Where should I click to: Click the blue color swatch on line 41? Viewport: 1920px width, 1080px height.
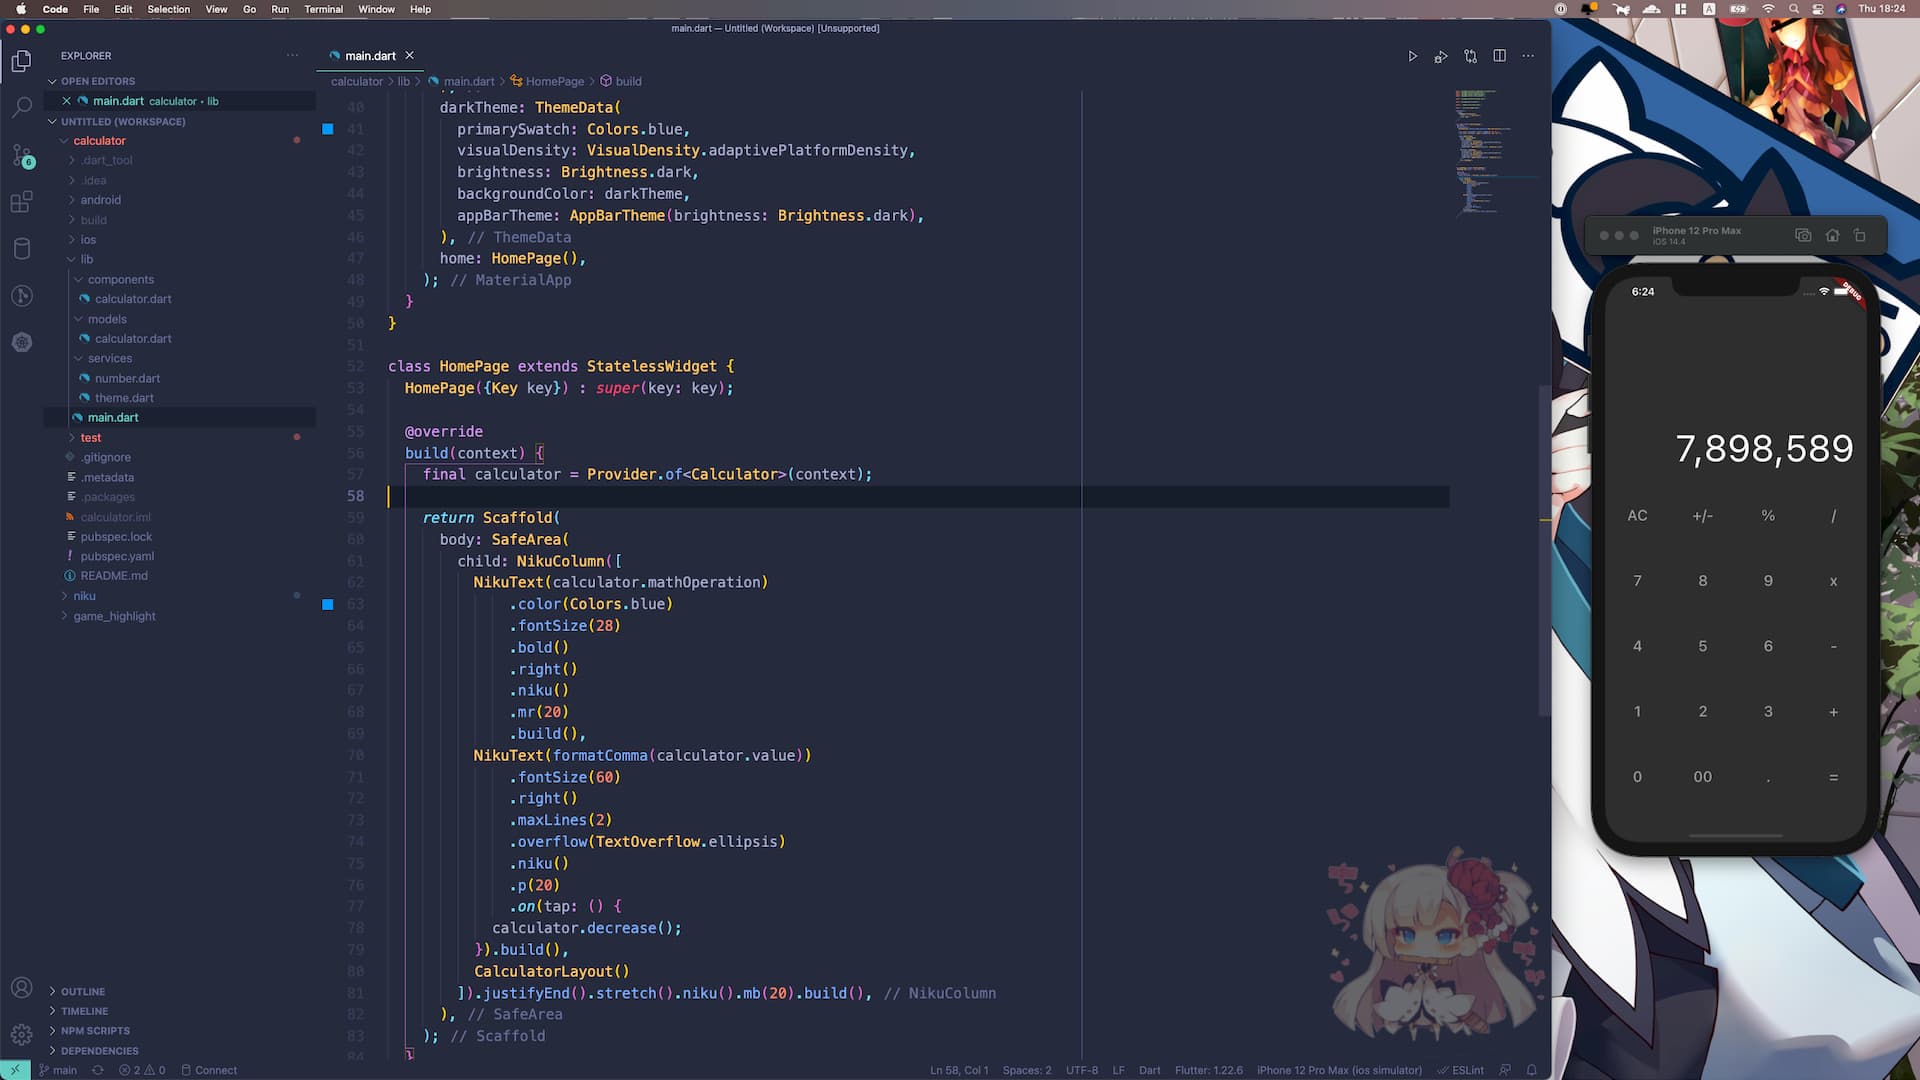point(328,129)
